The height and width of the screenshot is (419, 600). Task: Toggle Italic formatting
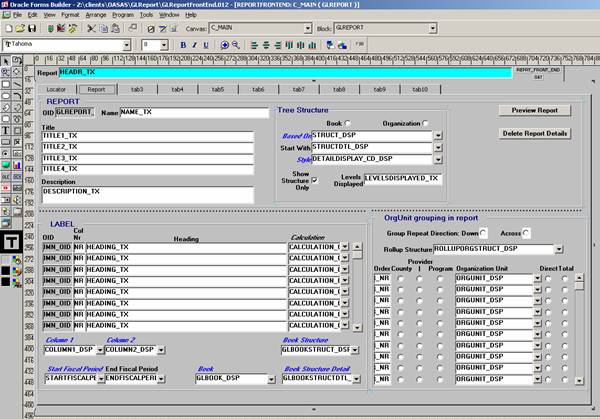point(194,45)
